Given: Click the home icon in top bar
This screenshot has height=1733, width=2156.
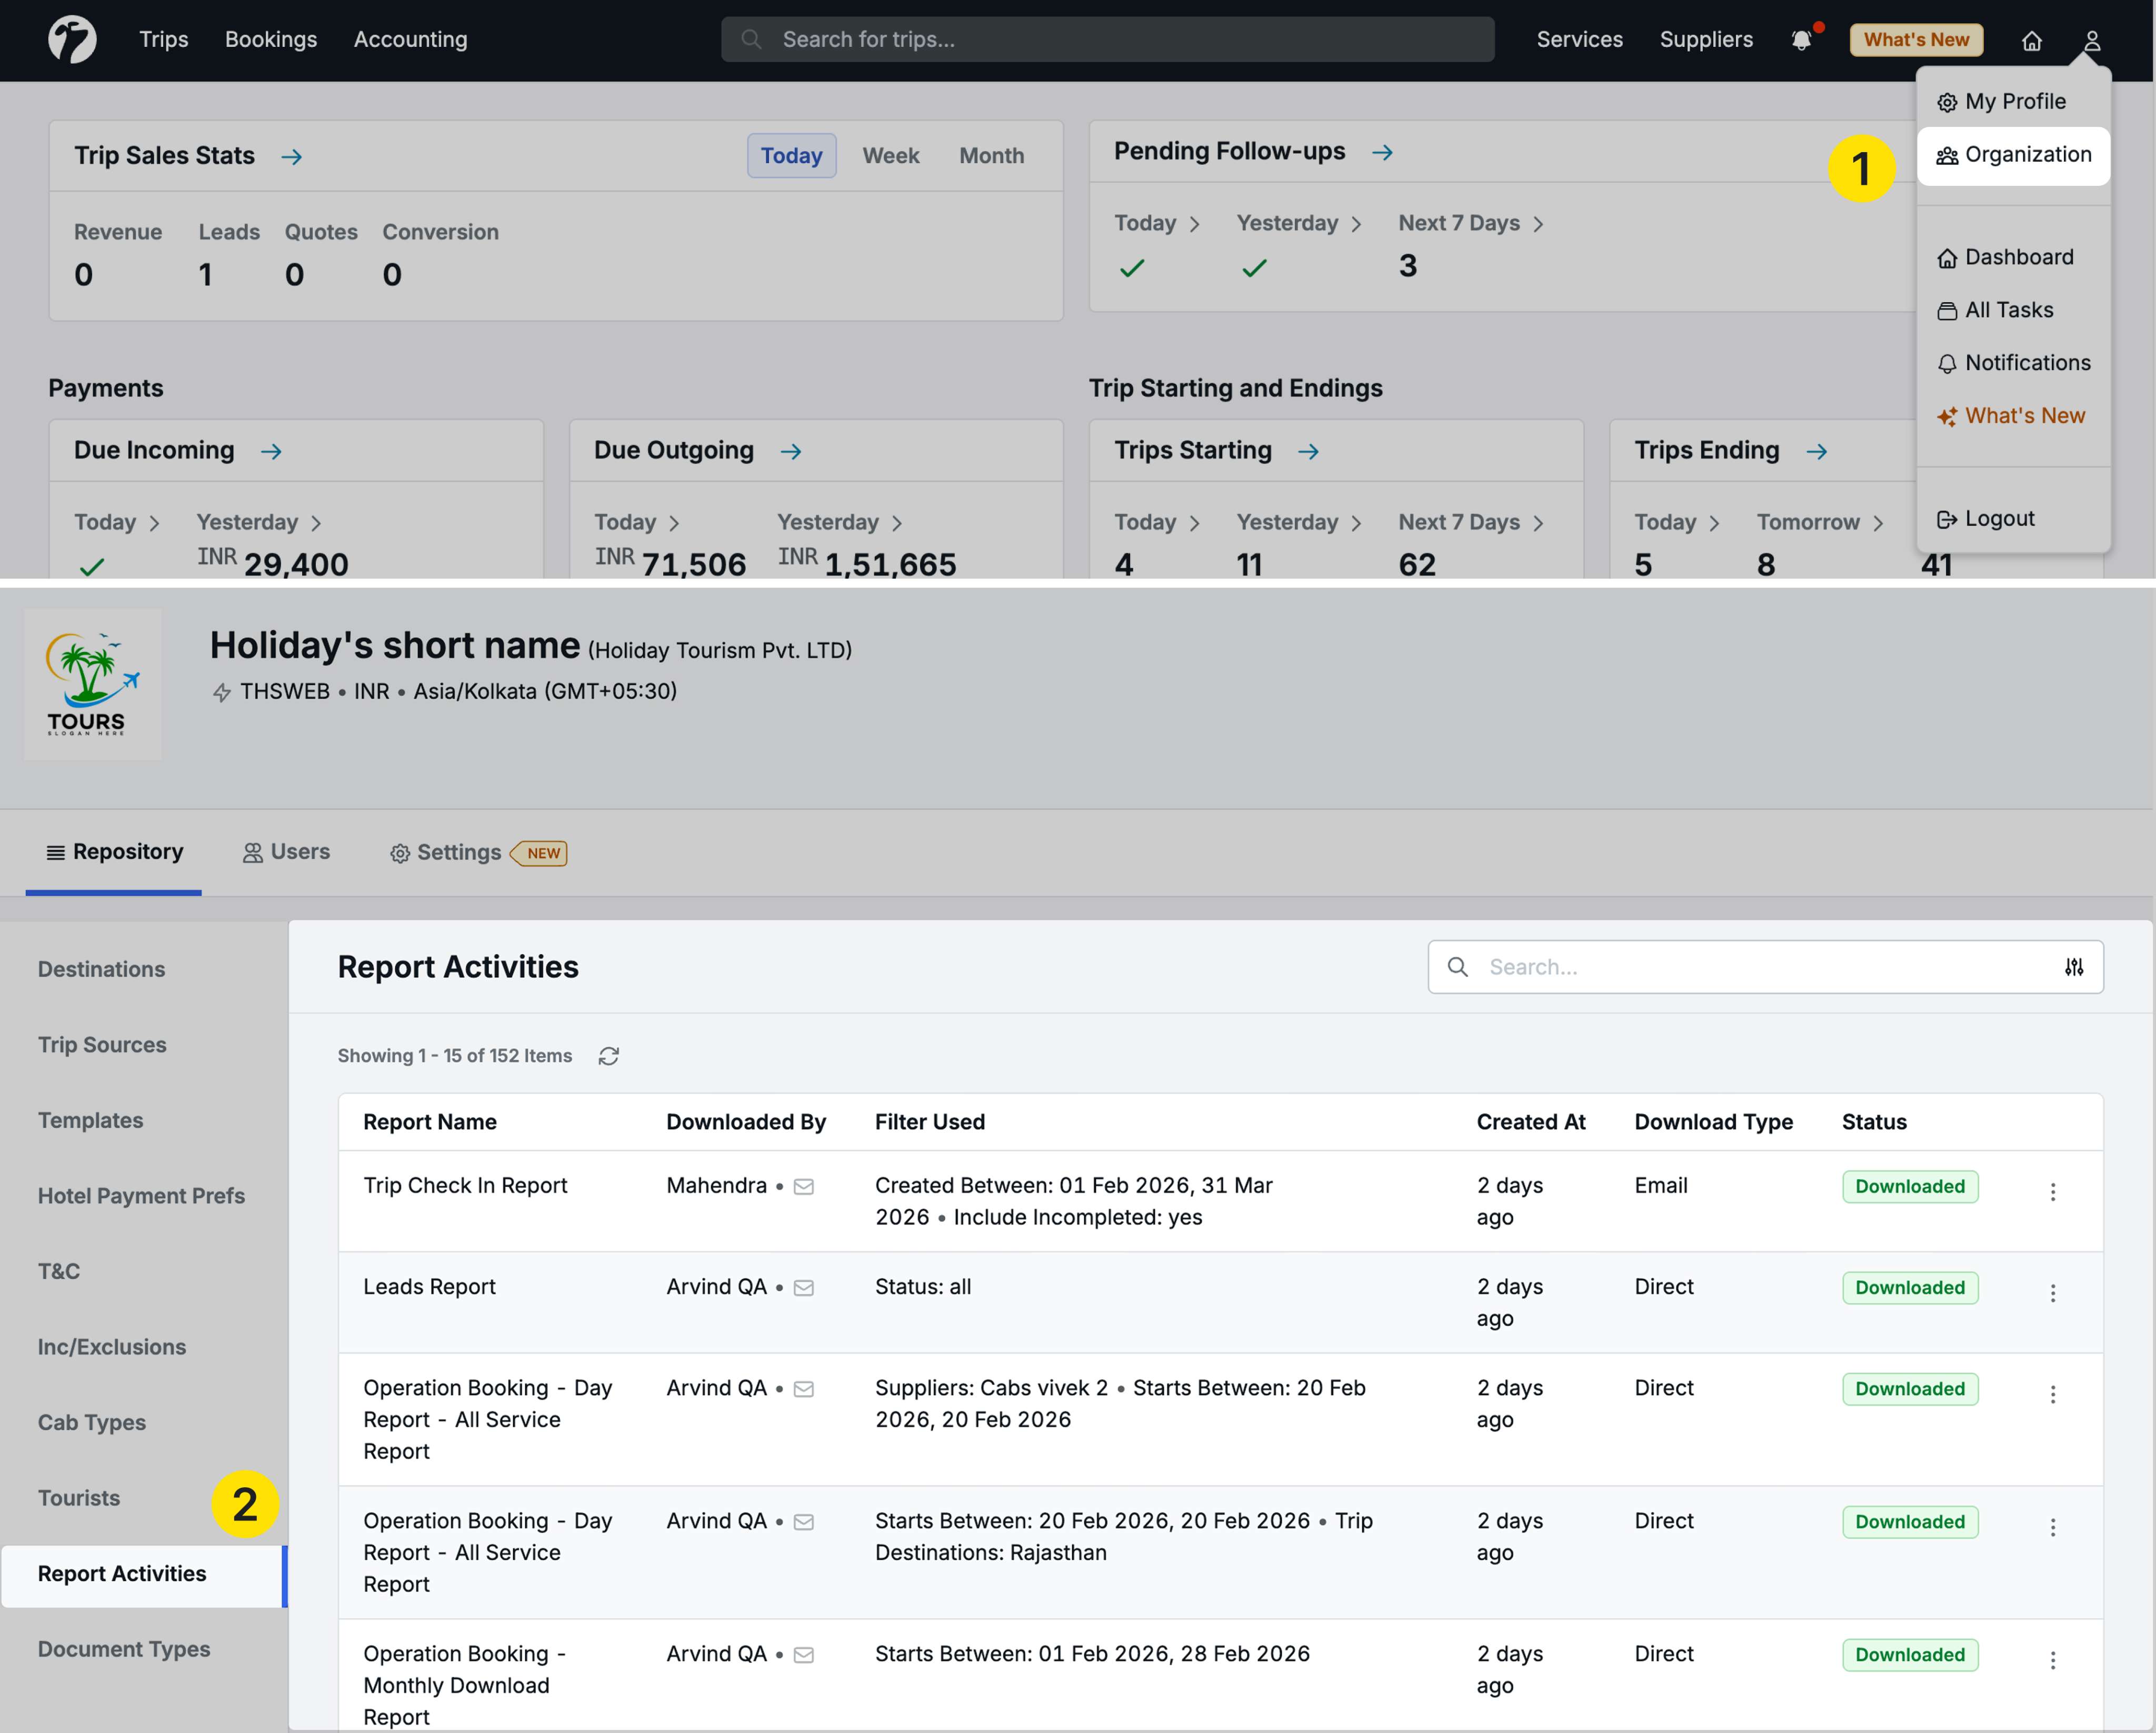Looking at the screenshot, I should tap(2031, 40).
